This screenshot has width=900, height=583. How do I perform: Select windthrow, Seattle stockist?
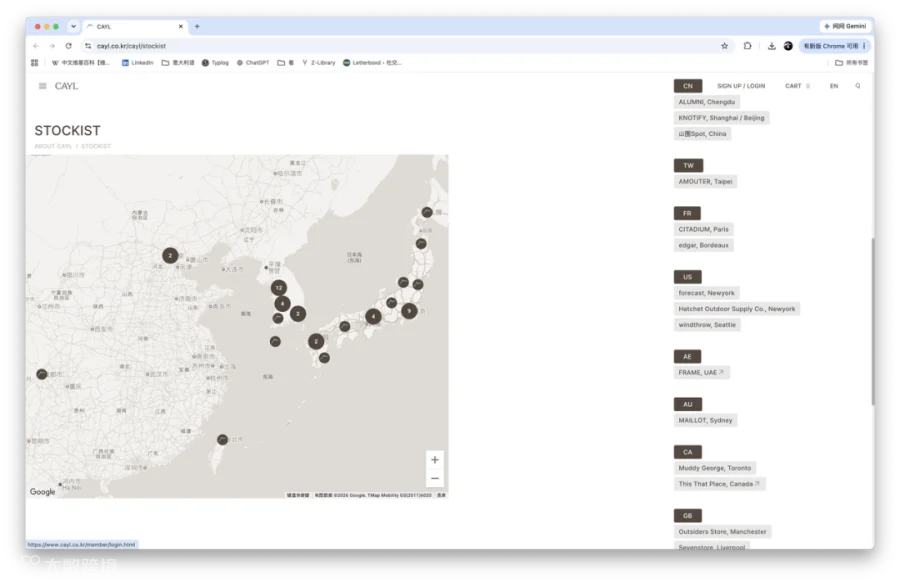pyautogui.click(x=707, y=325)
